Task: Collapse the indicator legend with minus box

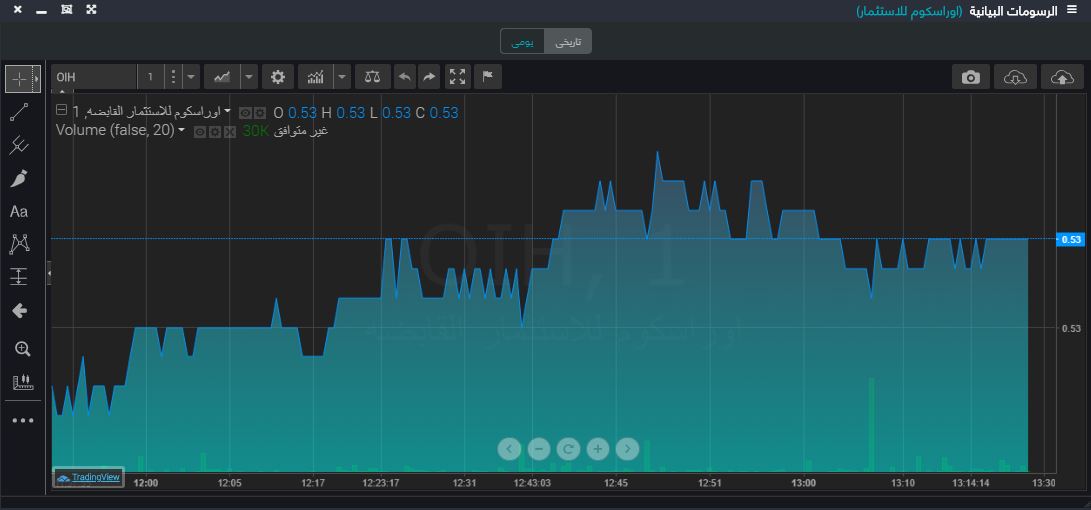Action: 62,111
